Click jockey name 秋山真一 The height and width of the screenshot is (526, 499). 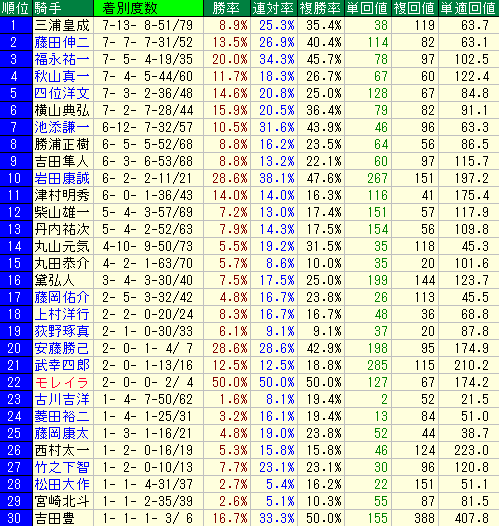(x=62, y=76)
